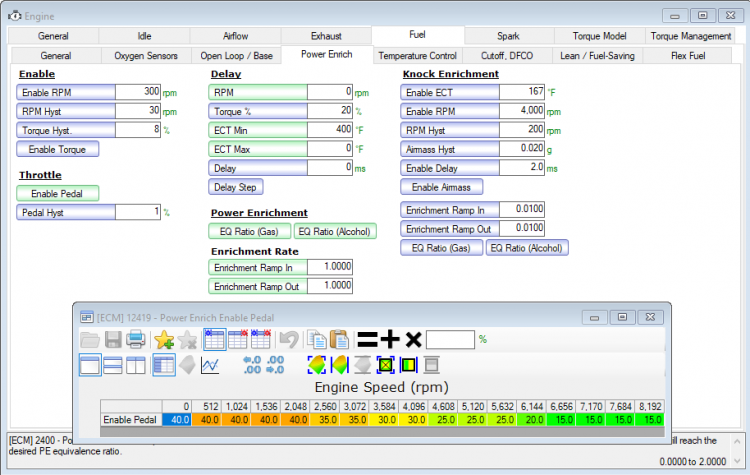
Task: Open Knock Enrichment EQ Ratio (Gas) button
Action: click(441, 248)
